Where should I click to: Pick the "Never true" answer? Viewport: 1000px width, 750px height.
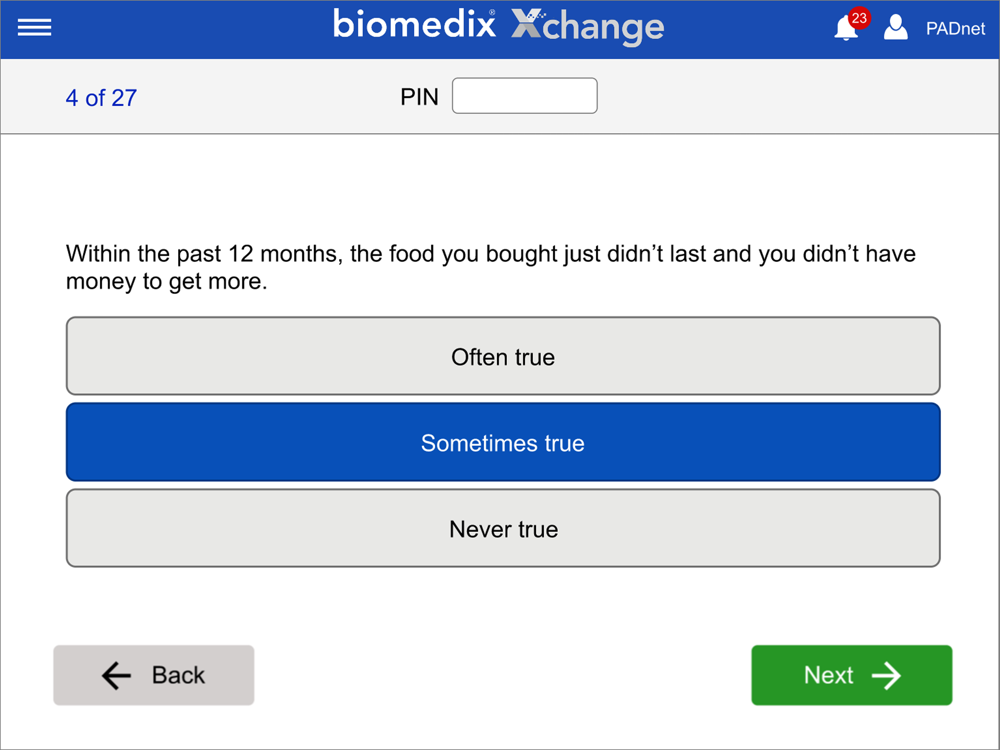point(503,529)
